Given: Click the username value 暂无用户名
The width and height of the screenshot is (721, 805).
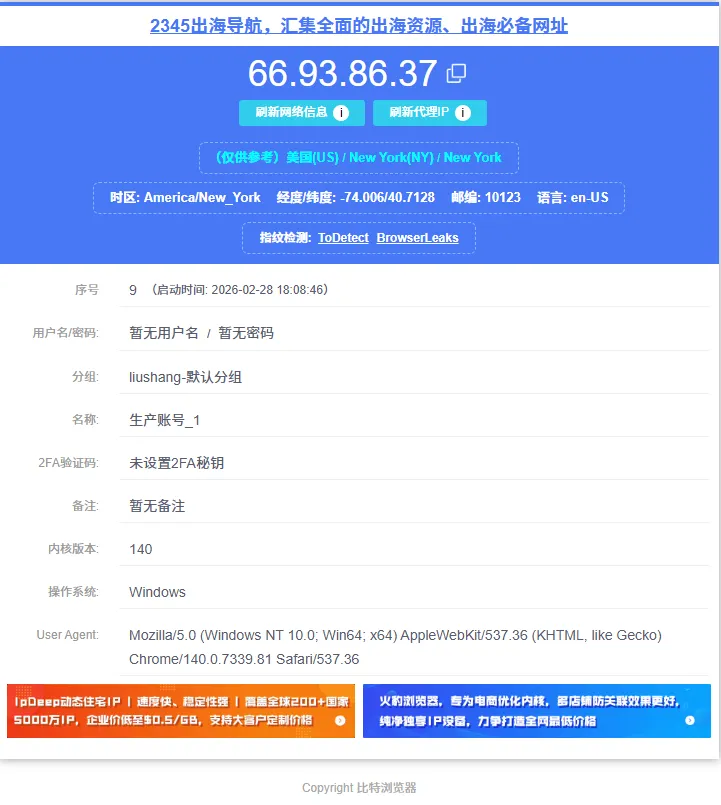Looking at the screenshot, I should click(x=164, y=333).
